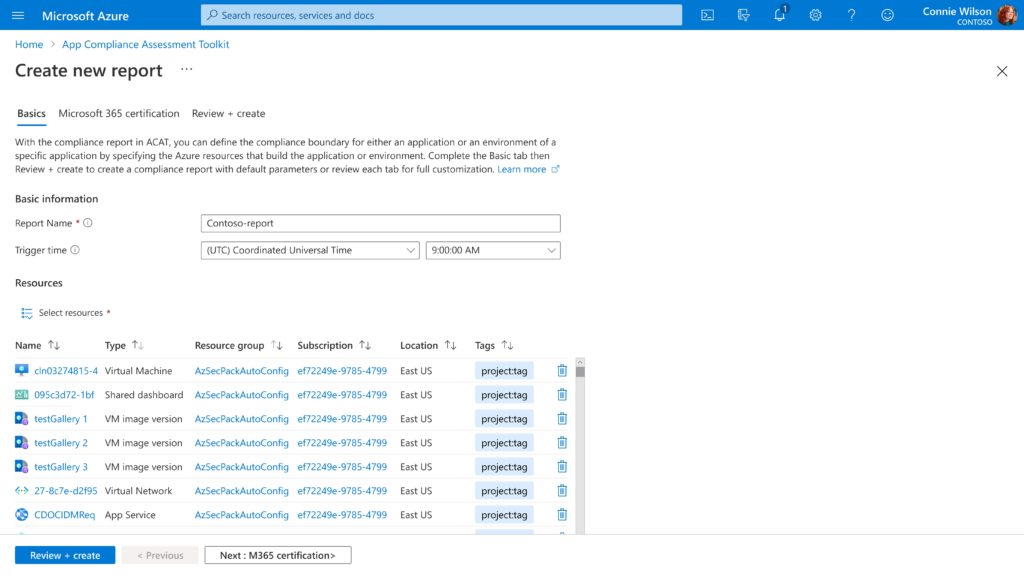
Task: Open the Learn more link
Action: (x=524, y=169)
